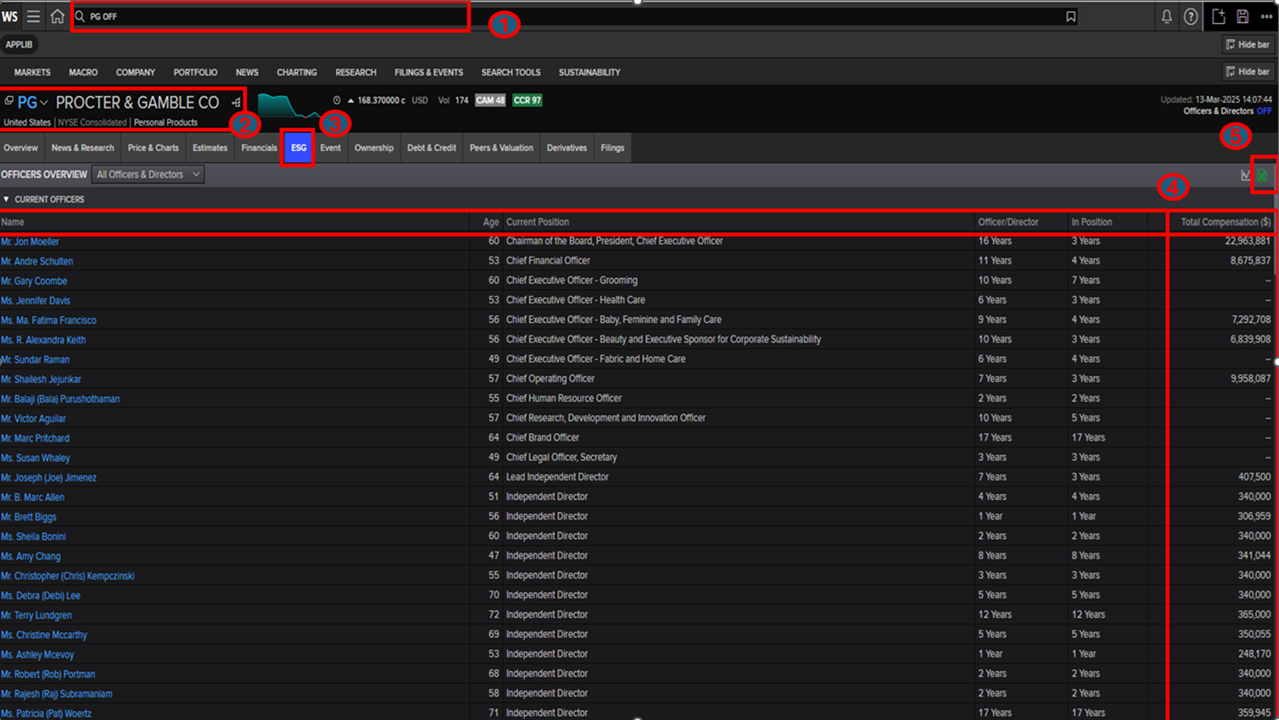This screenshot has height=720, width=1279.
Task: Sort by the Name column header
Action: [x=13, y=222]
